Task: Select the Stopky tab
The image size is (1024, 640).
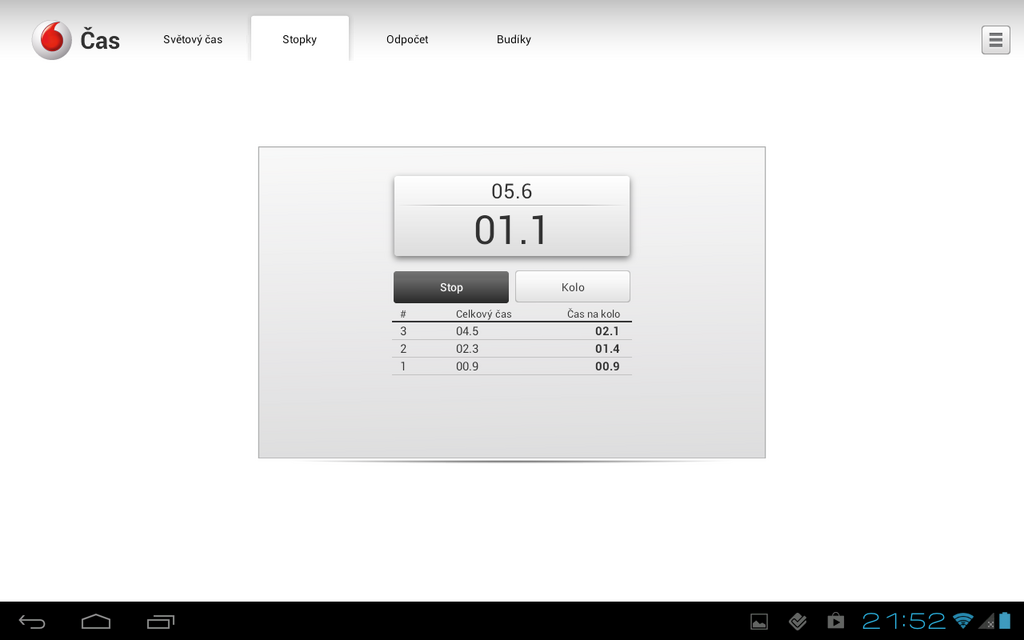Action: pyautogui.click(x=299, y=40)
